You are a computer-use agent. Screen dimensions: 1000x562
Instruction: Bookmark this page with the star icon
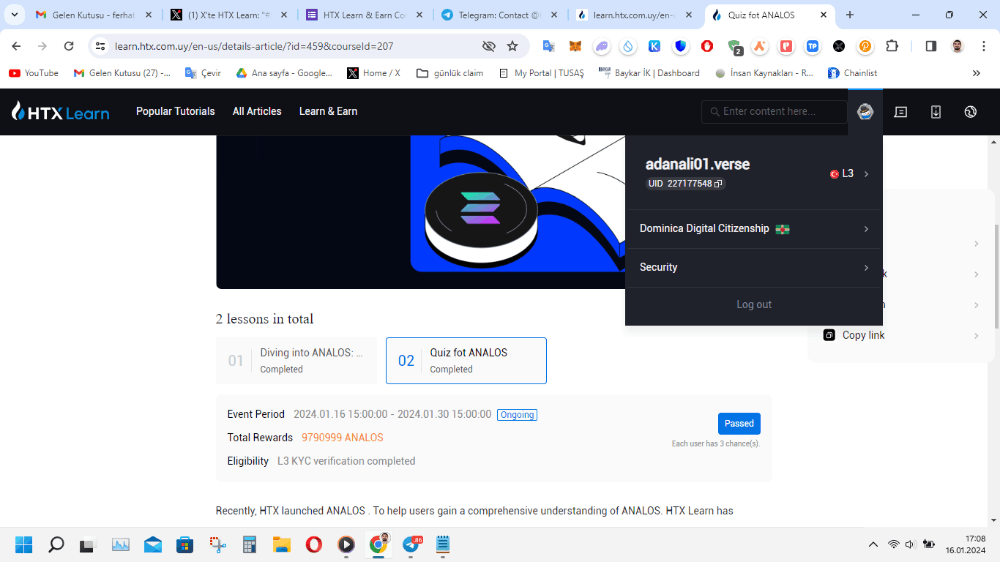click(512, 46)
